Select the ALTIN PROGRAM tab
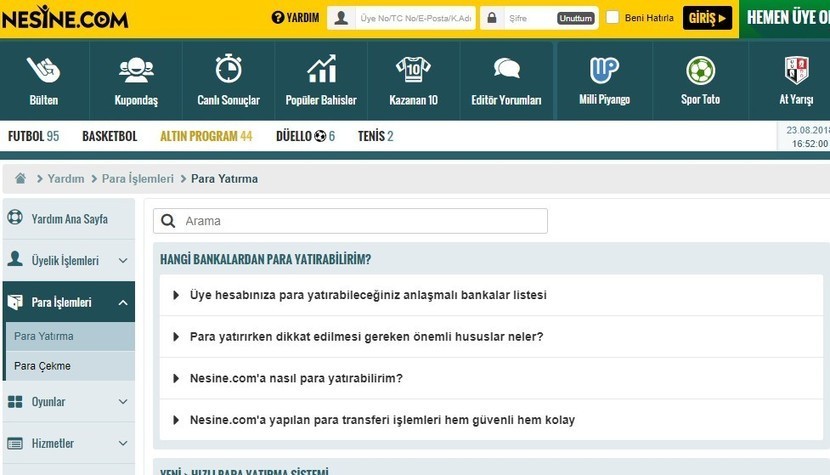The width and height of the screenshot is (830, 475). [x=206, y=136]
